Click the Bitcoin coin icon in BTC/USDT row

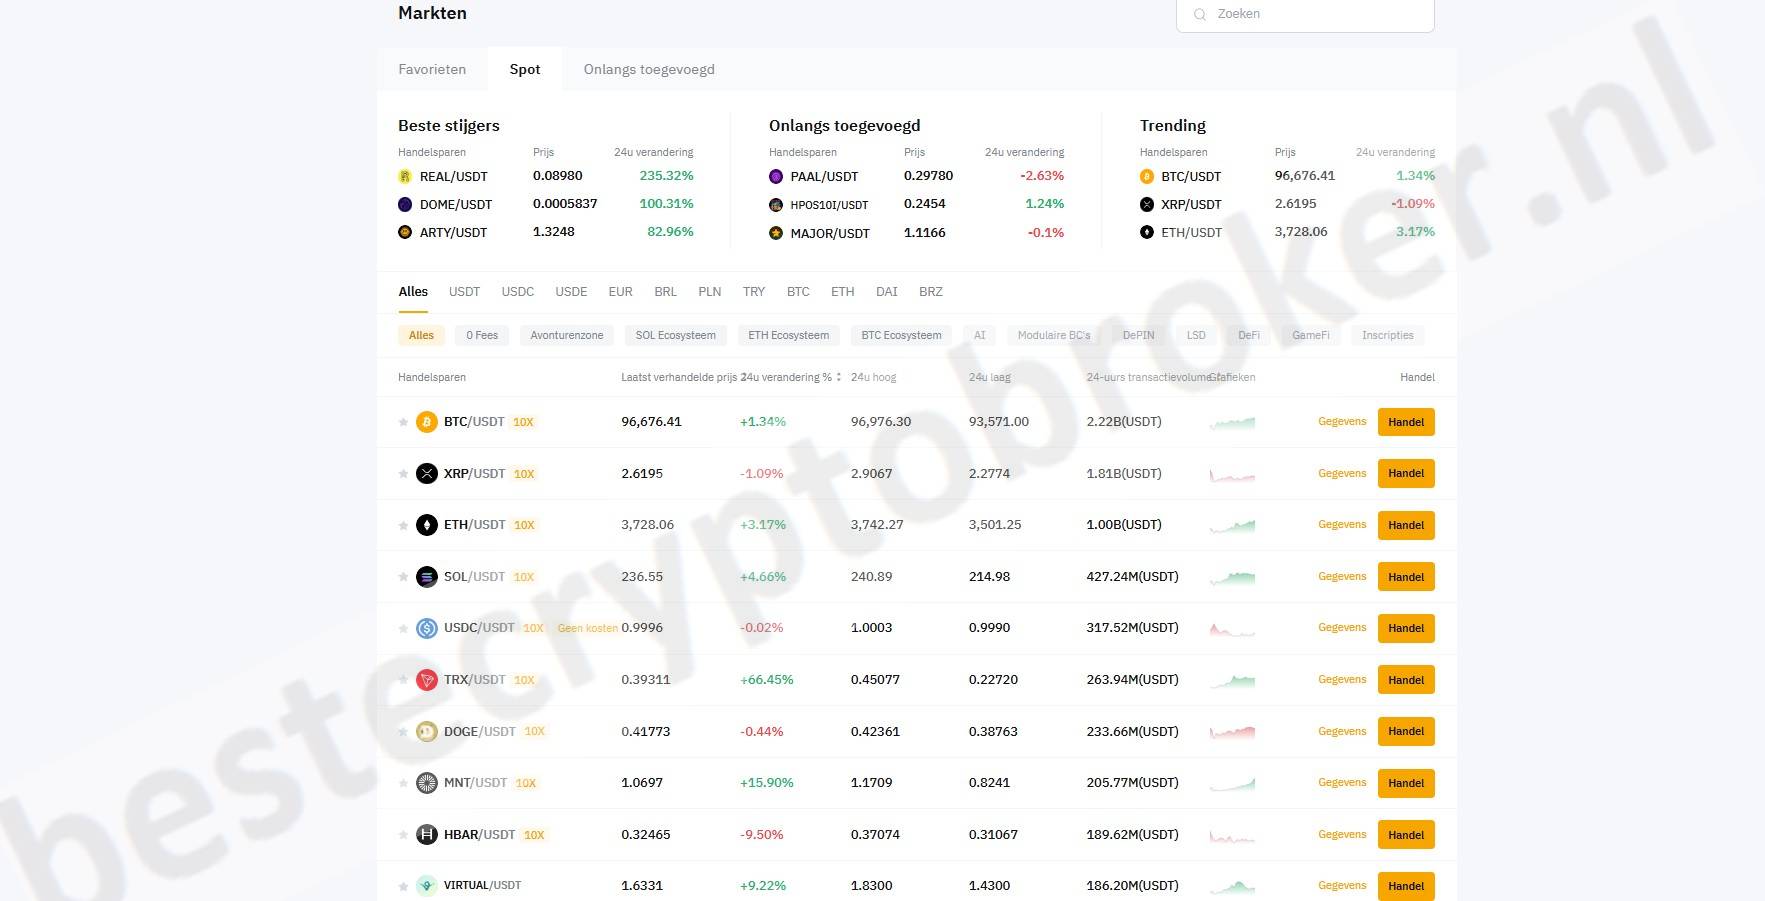(x=427, y=422)
